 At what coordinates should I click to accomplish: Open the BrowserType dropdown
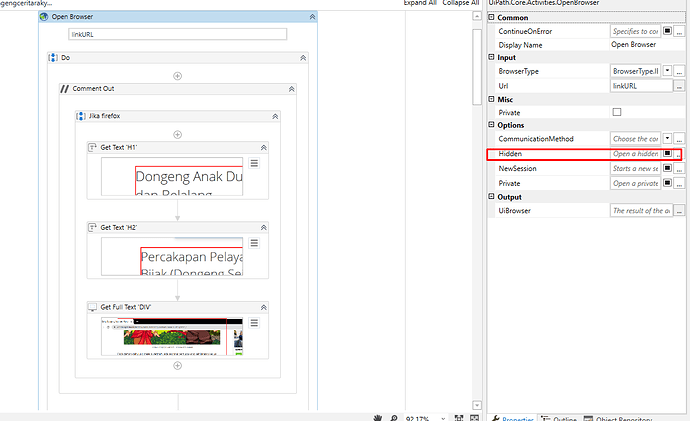pos(668,70)
